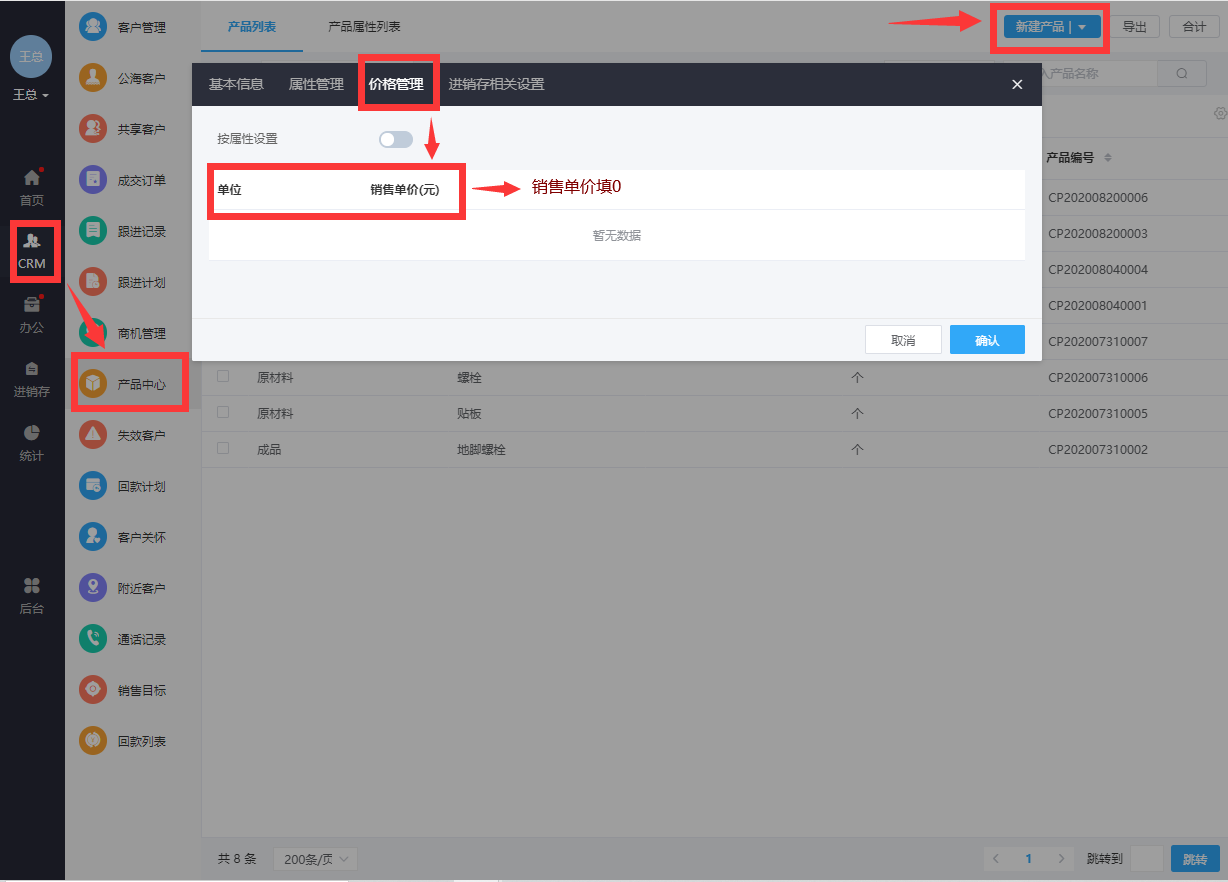Image resolution: width=1228 pixels, height=882 pixels.
Task: Go to next page arrow
Action: 1060,859
